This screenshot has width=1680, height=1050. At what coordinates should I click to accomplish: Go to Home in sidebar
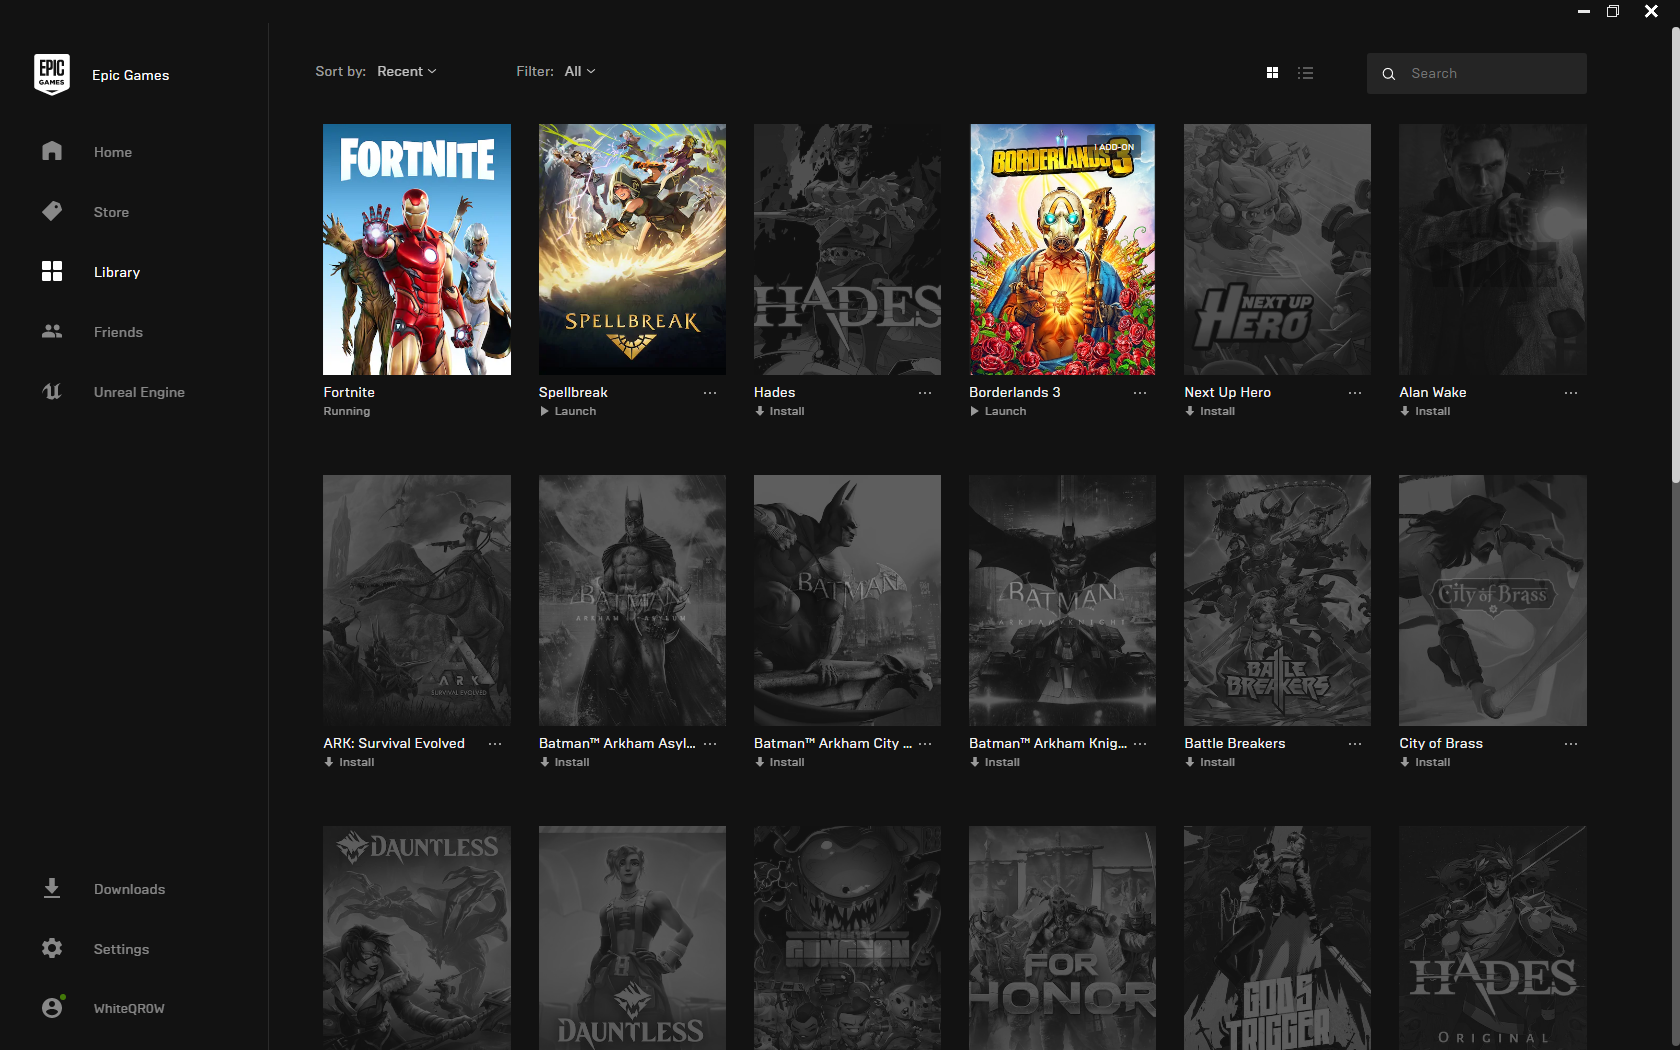pos(113,152)
